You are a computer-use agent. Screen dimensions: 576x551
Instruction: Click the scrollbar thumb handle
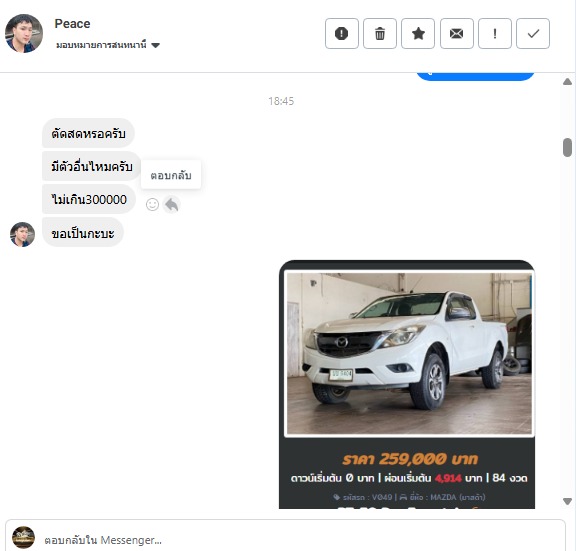point(567,147)
